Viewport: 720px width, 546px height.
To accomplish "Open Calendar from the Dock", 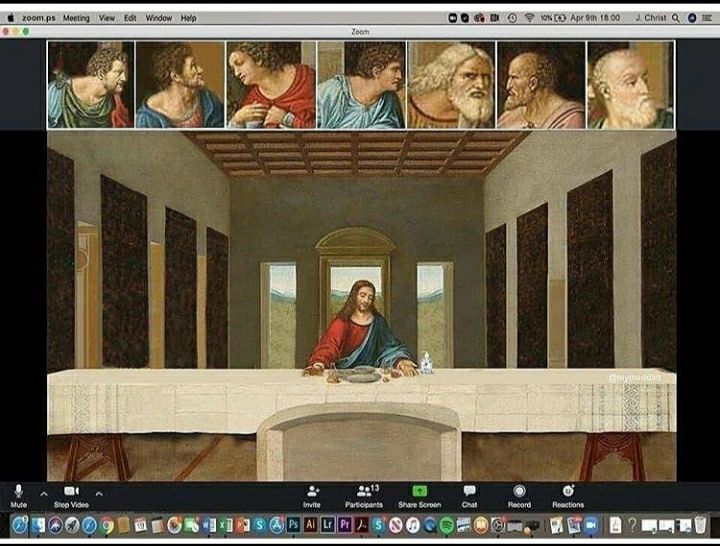I will [x=141, y=525].
